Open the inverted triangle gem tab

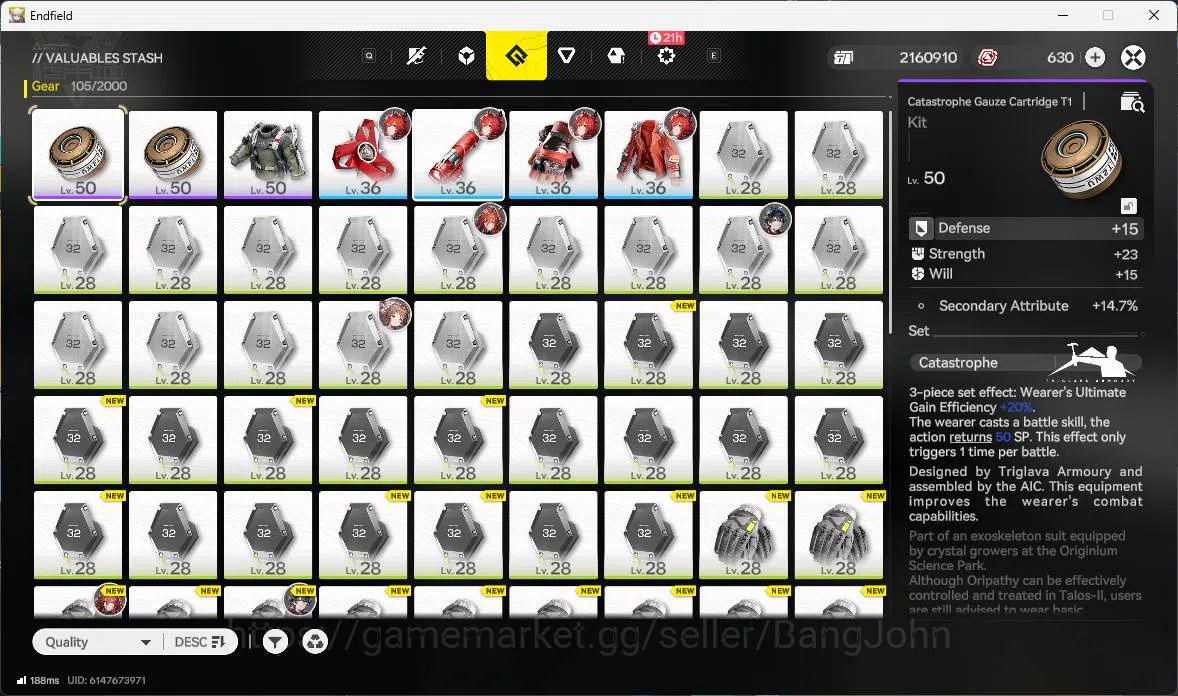(566, 56)
